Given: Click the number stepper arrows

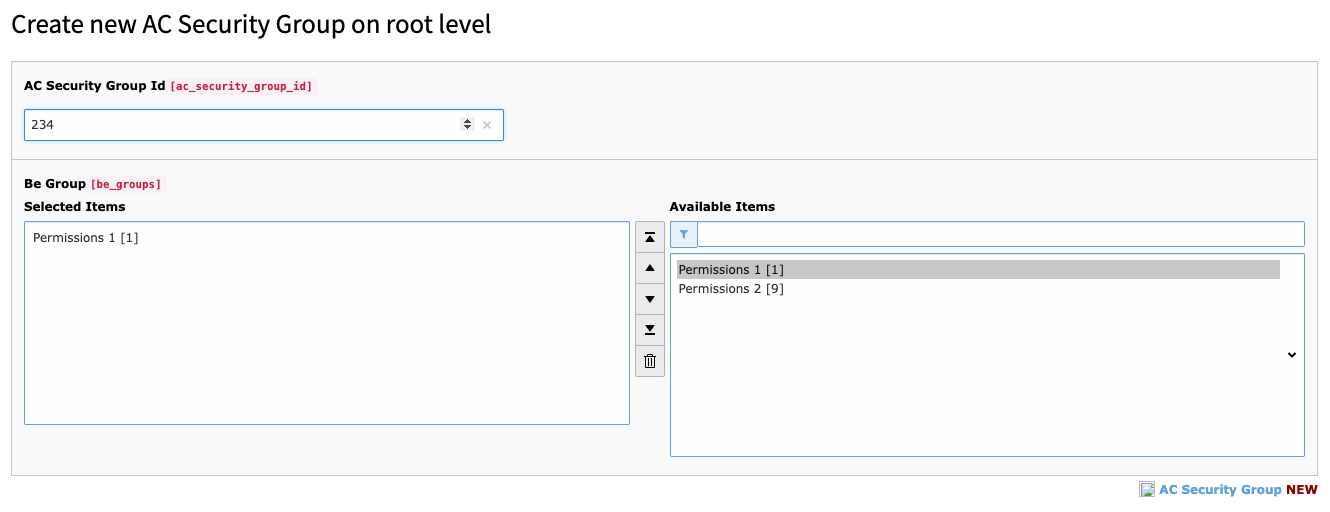Looking at the screenshot, I should [467, 125].
